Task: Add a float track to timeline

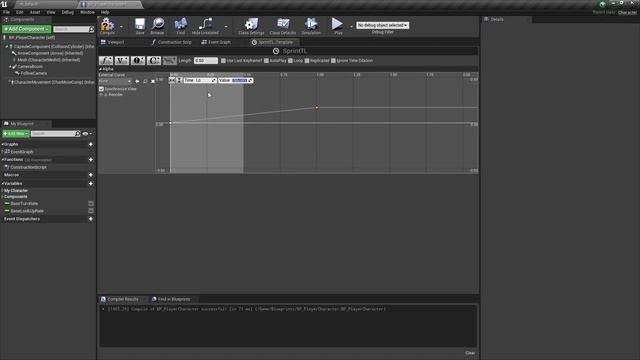Action: [106, 60]
